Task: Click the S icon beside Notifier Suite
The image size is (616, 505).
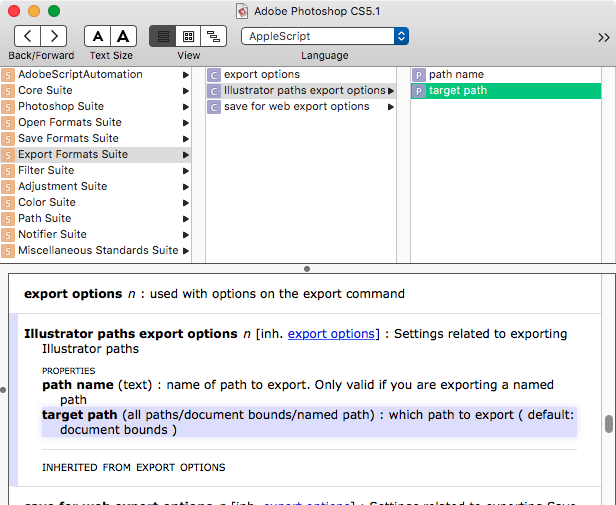Action: point(8,235)
